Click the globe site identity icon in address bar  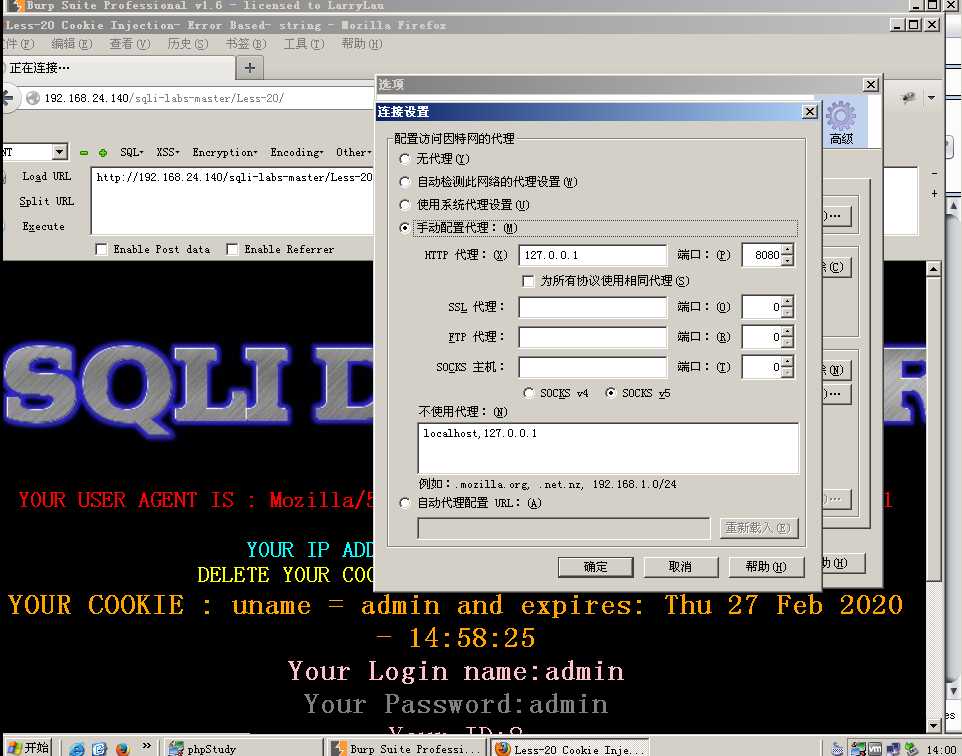[x=33, y=98]
